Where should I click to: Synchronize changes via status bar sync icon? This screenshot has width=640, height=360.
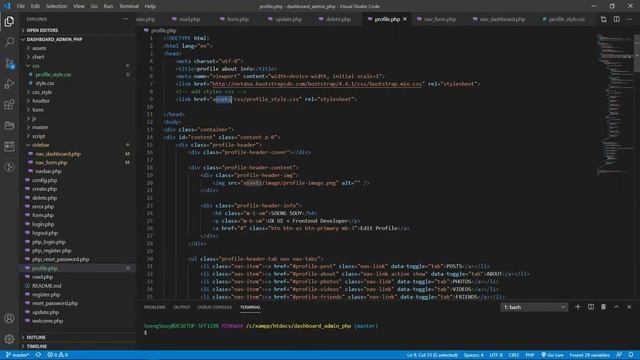[x=38, y=355]
